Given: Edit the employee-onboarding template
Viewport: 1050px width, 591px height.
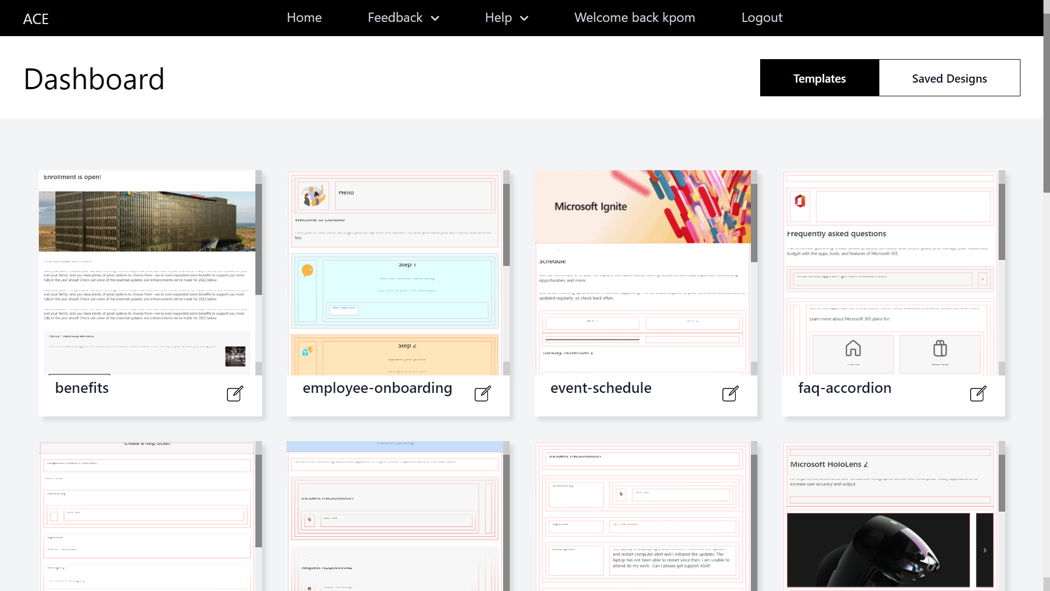Looking at the screenshot, I should 482,394.
